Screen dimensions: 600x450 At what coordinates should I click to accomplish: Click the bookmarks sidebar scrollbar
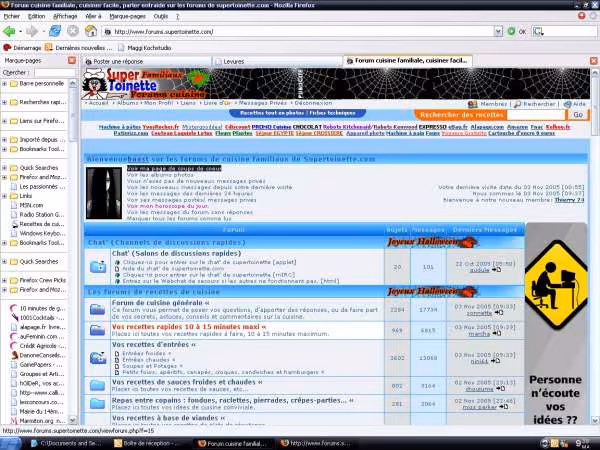(72, 251)
